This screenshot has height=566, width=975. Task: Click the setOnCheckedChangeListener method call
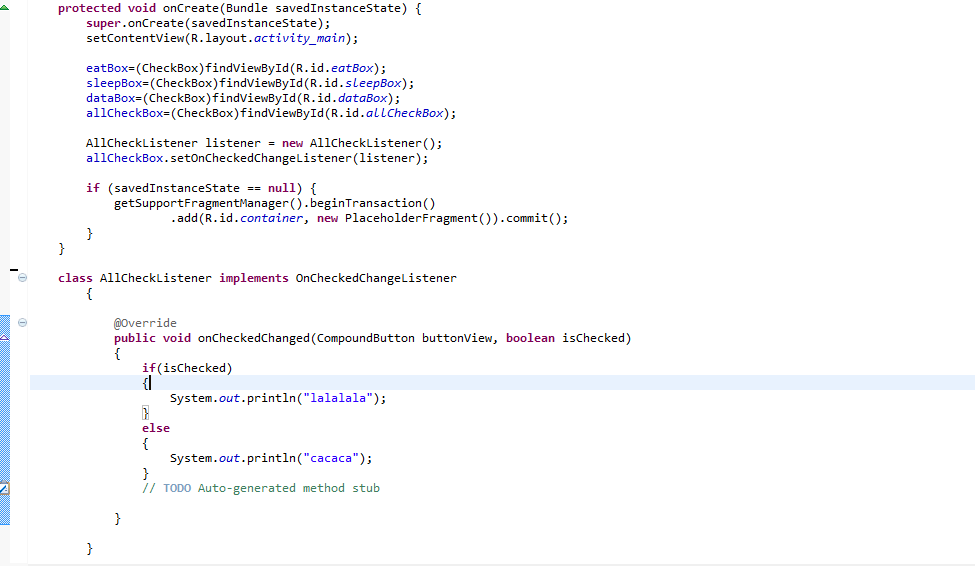pos(261,159)
